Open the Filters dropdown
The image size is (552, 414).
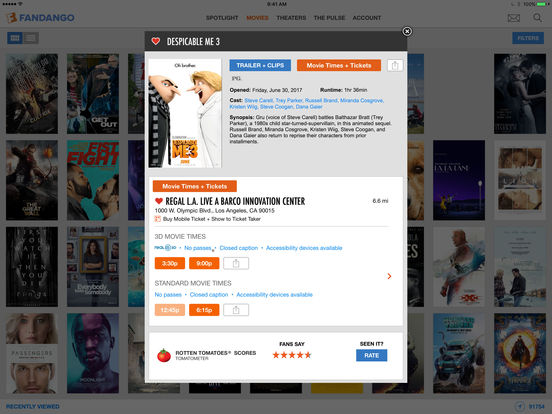[528, 38]
